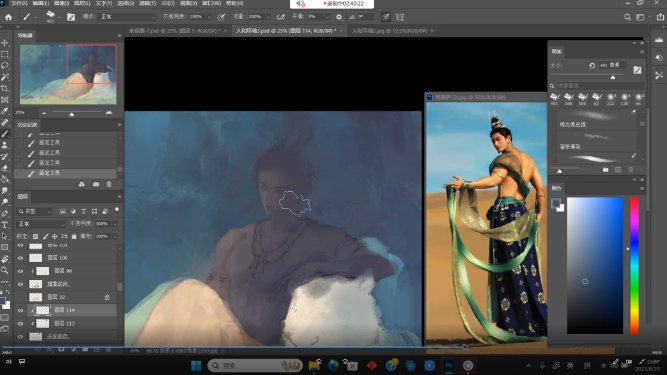Open the 文字(Y) menu
Screen dimensions: 667x375
[103, 3]
